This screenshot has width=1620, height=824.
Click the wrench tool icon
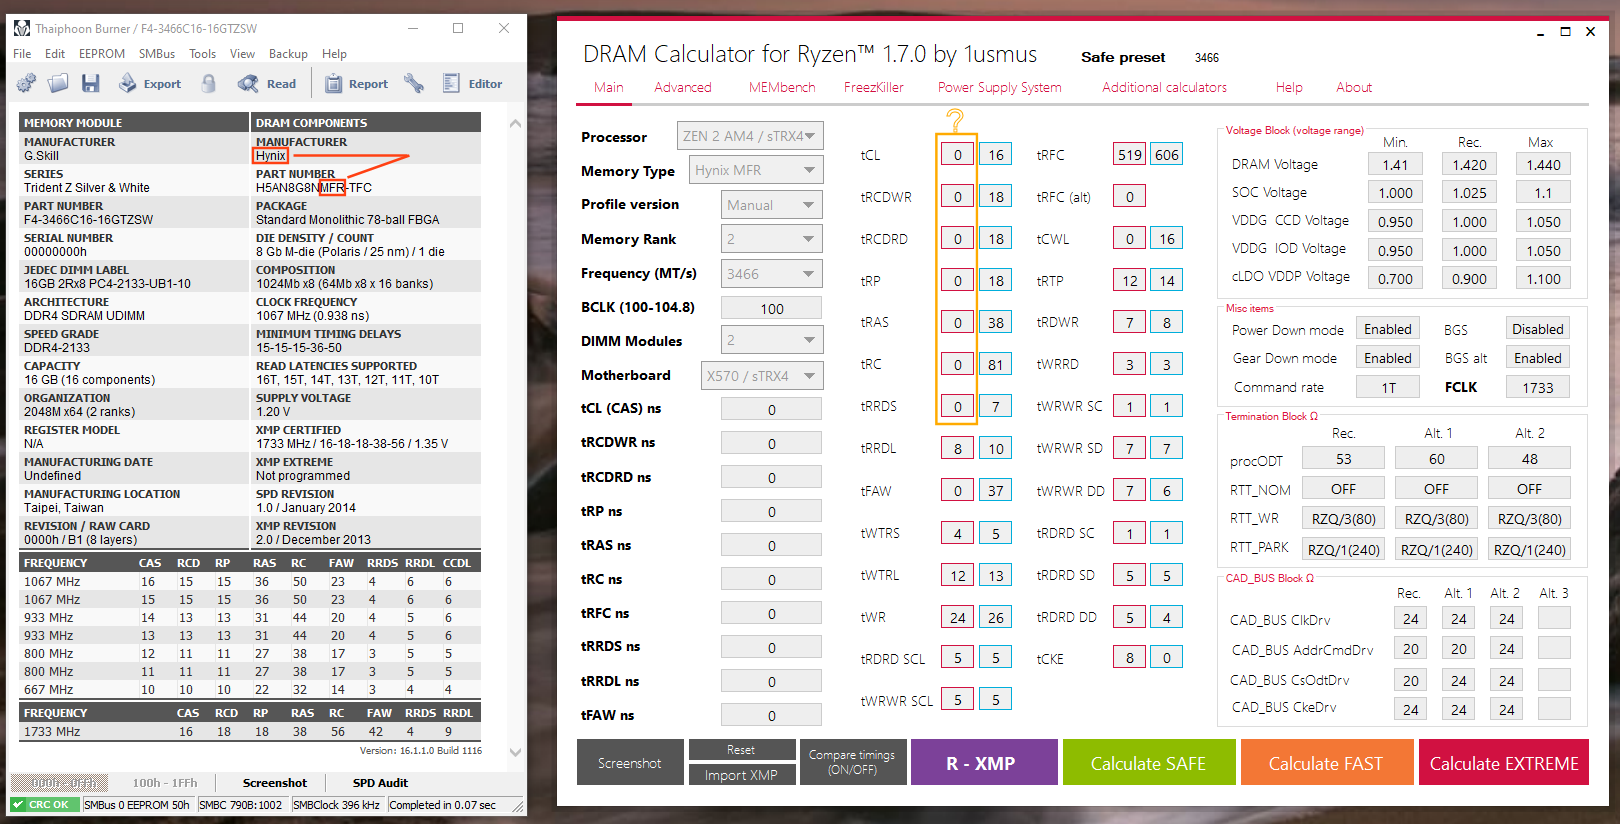(x=414, y=84)
